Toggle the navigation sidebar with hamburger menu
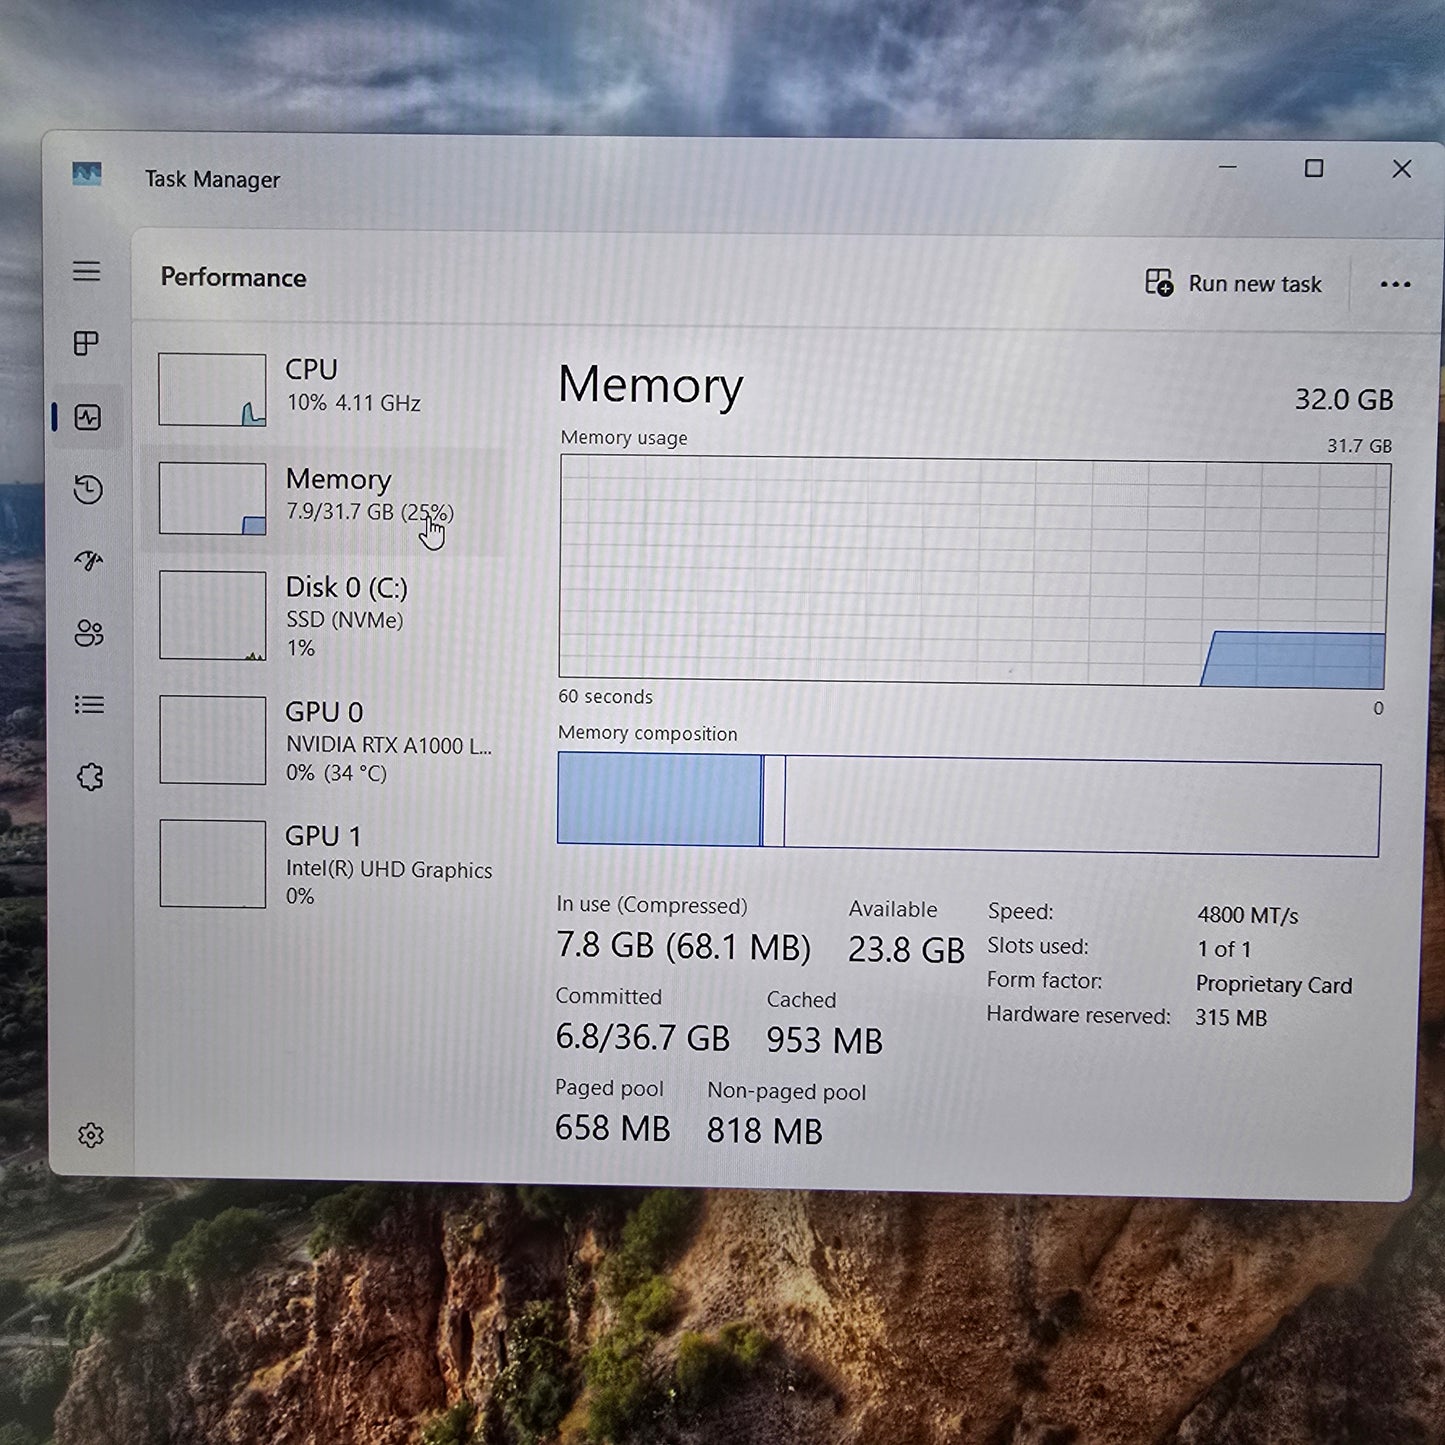1445x1445 pixels. (88, 271)
